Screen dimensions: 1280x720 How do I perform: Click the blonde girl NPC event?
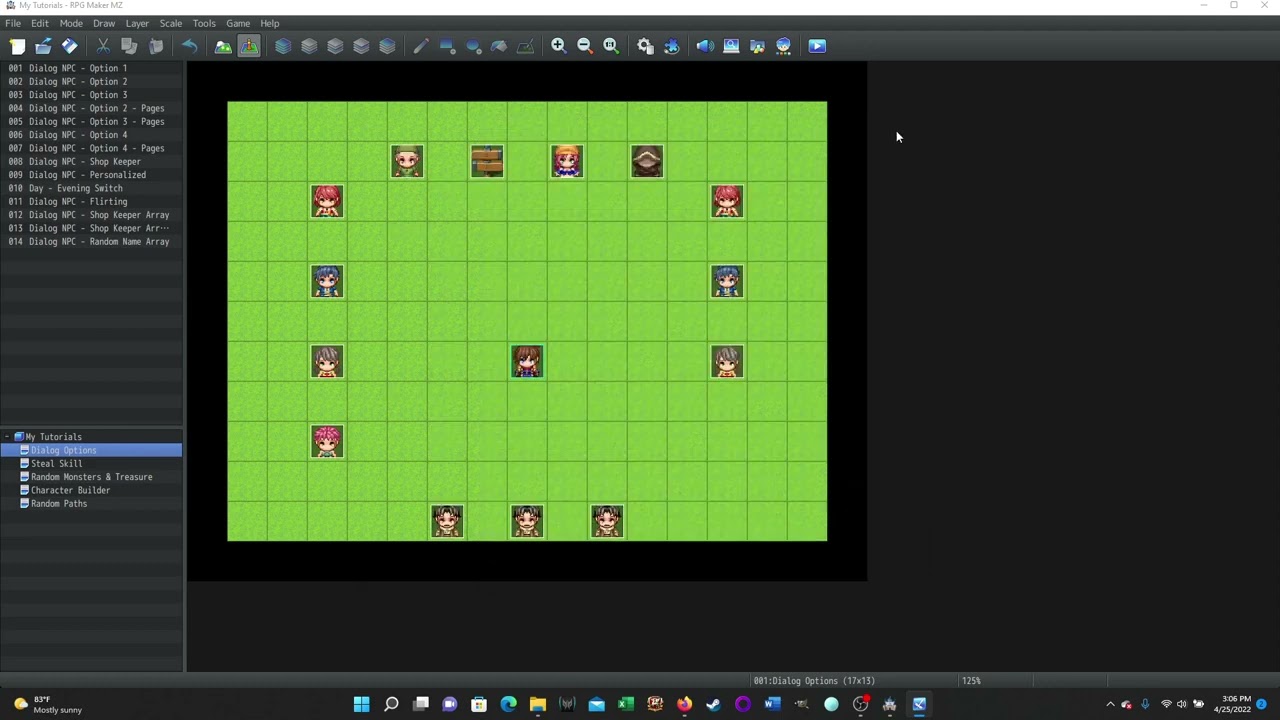pos(567,161)
